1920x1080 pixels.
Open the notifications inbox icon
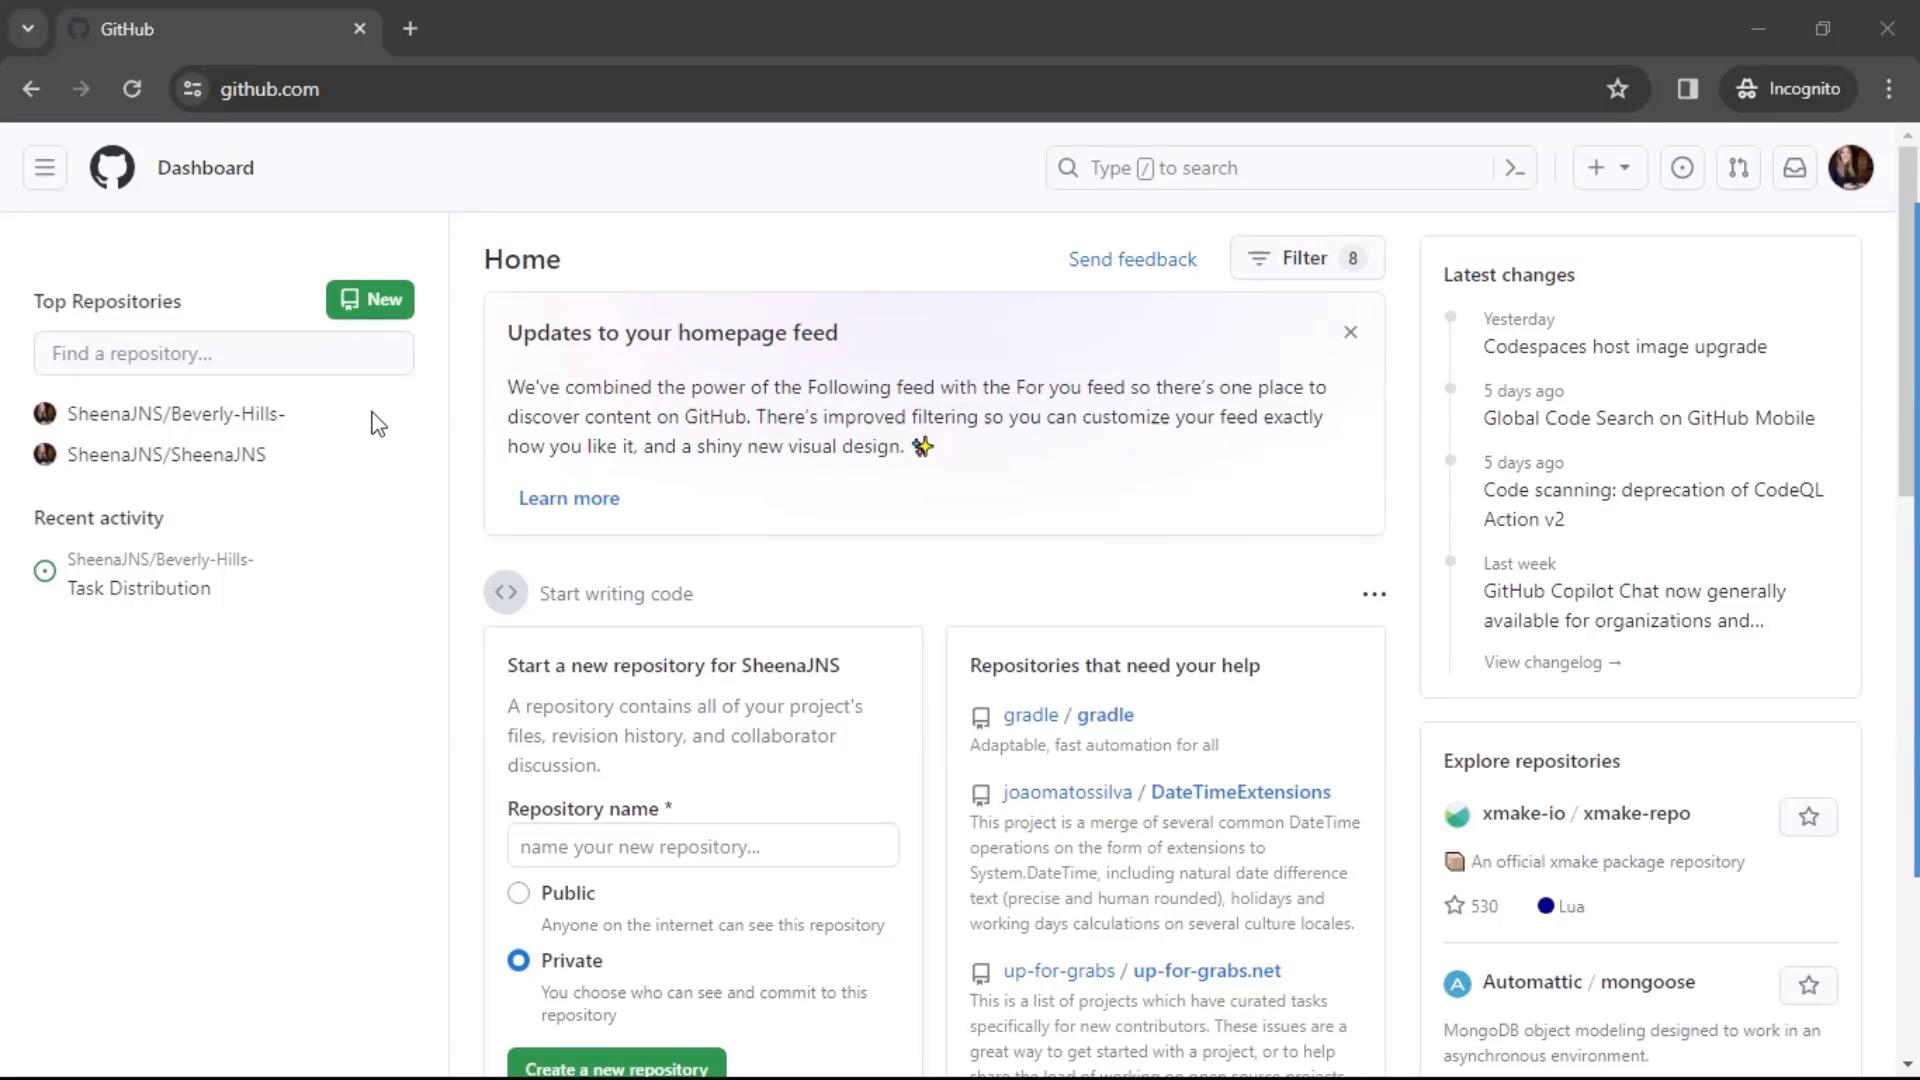click(x=1795, y=168)
